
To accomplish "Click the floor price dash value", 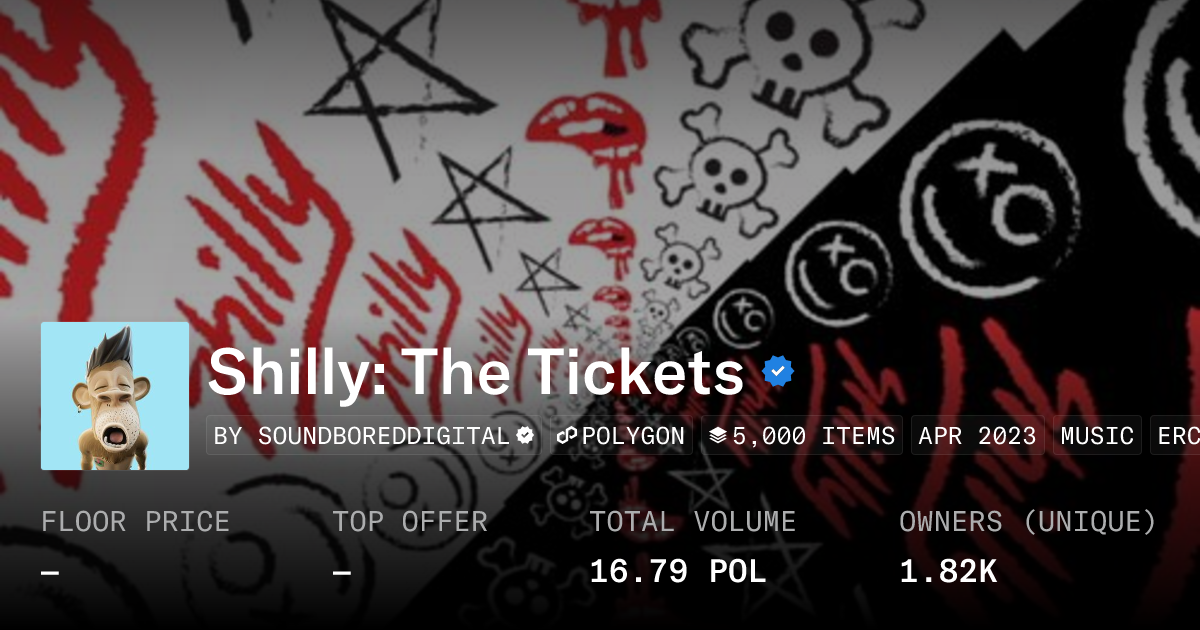I will pyautogui.click(x=50, y=573).
